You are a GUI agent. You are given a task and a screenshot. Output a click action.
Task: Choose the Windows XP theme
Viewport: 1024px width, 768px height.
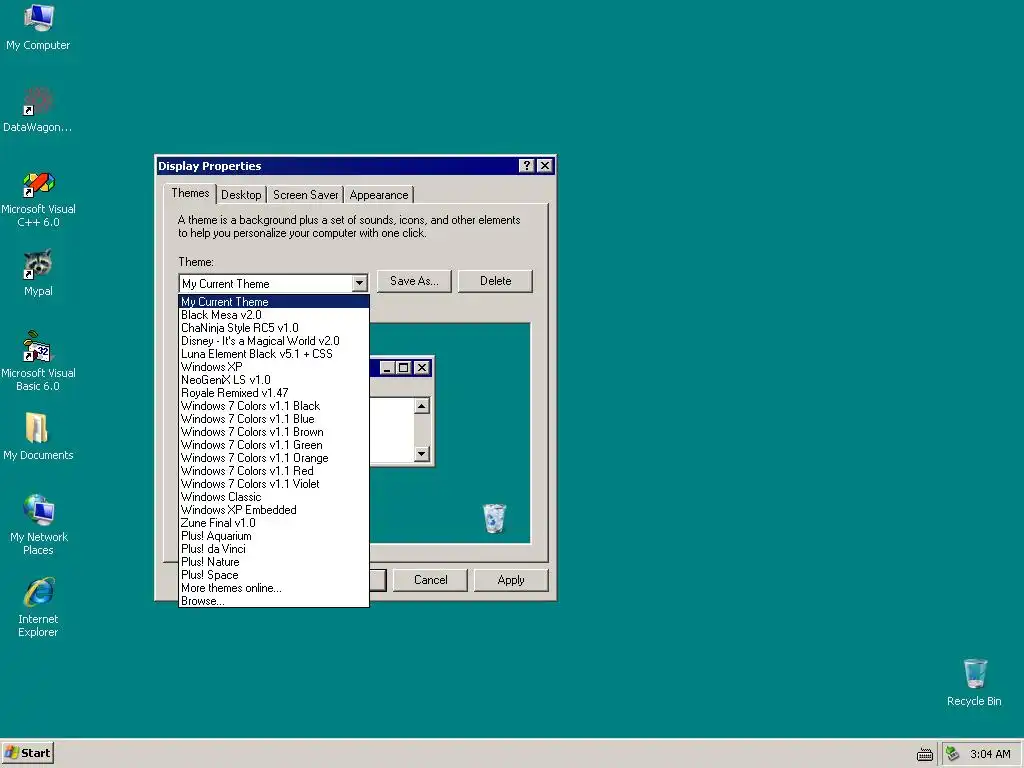coord(274,367)
